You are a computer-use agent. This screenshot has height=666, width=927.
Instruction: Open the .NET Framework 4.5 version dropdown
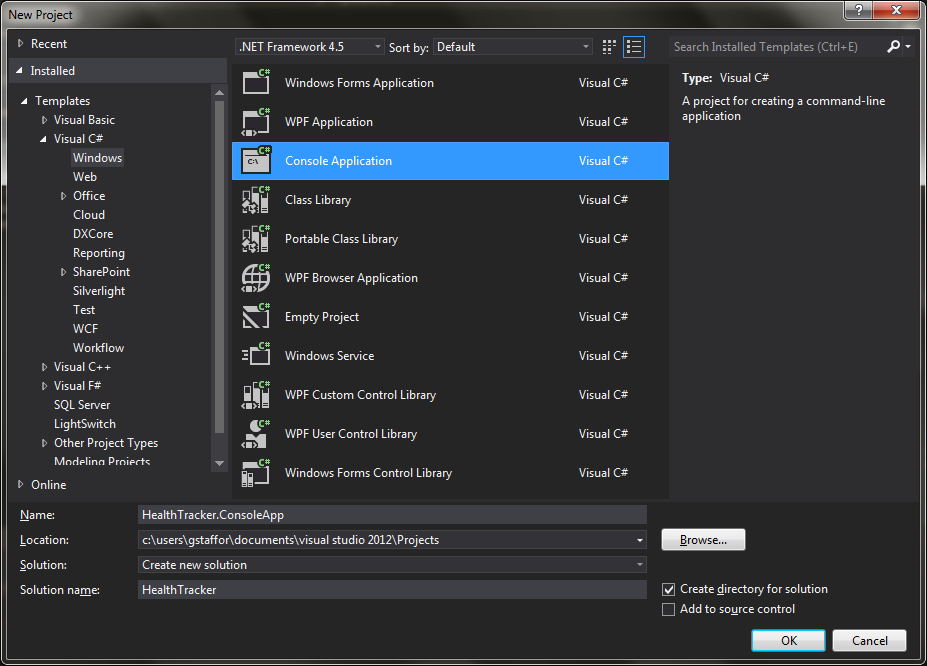point(309,47)
